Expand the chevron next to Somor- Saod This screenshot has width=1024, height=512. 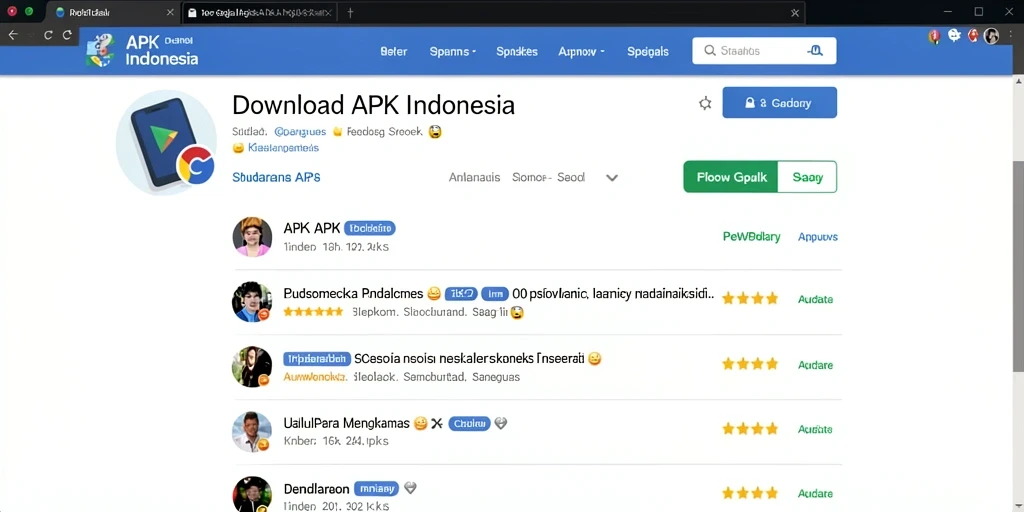coord(611,178)
